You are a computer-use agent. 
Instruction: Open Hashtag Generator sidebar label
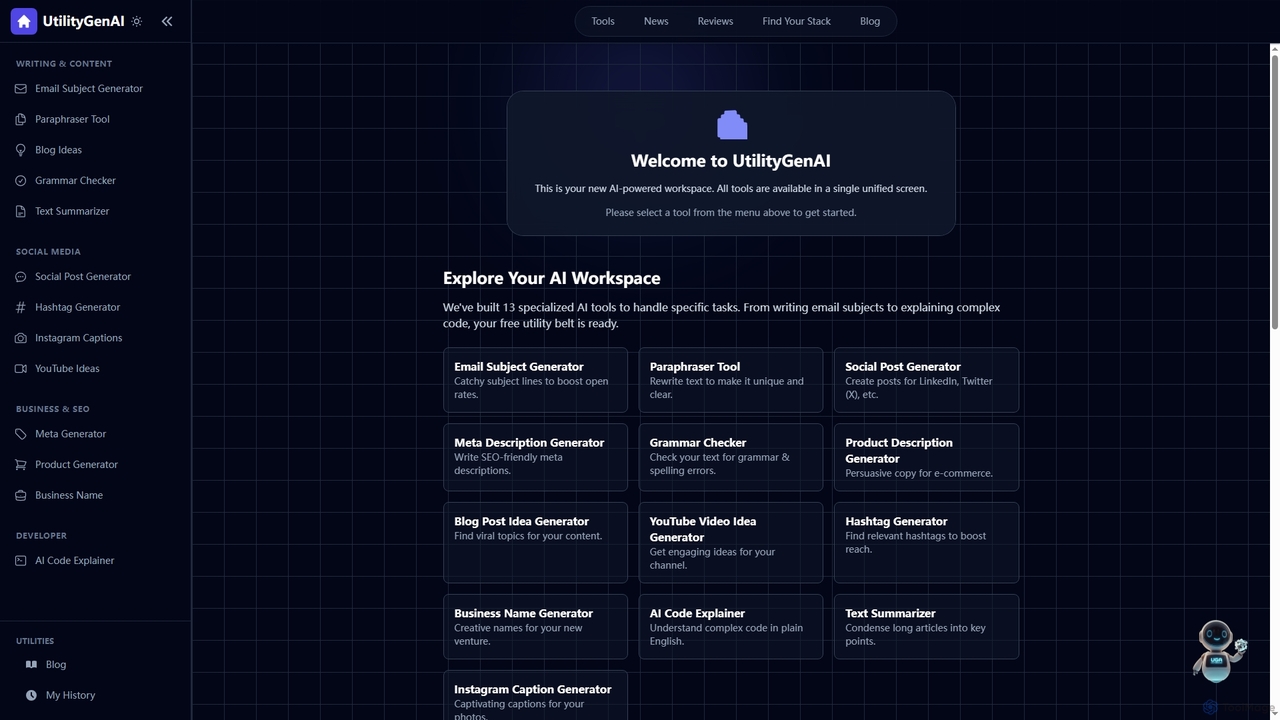[77, 307]
